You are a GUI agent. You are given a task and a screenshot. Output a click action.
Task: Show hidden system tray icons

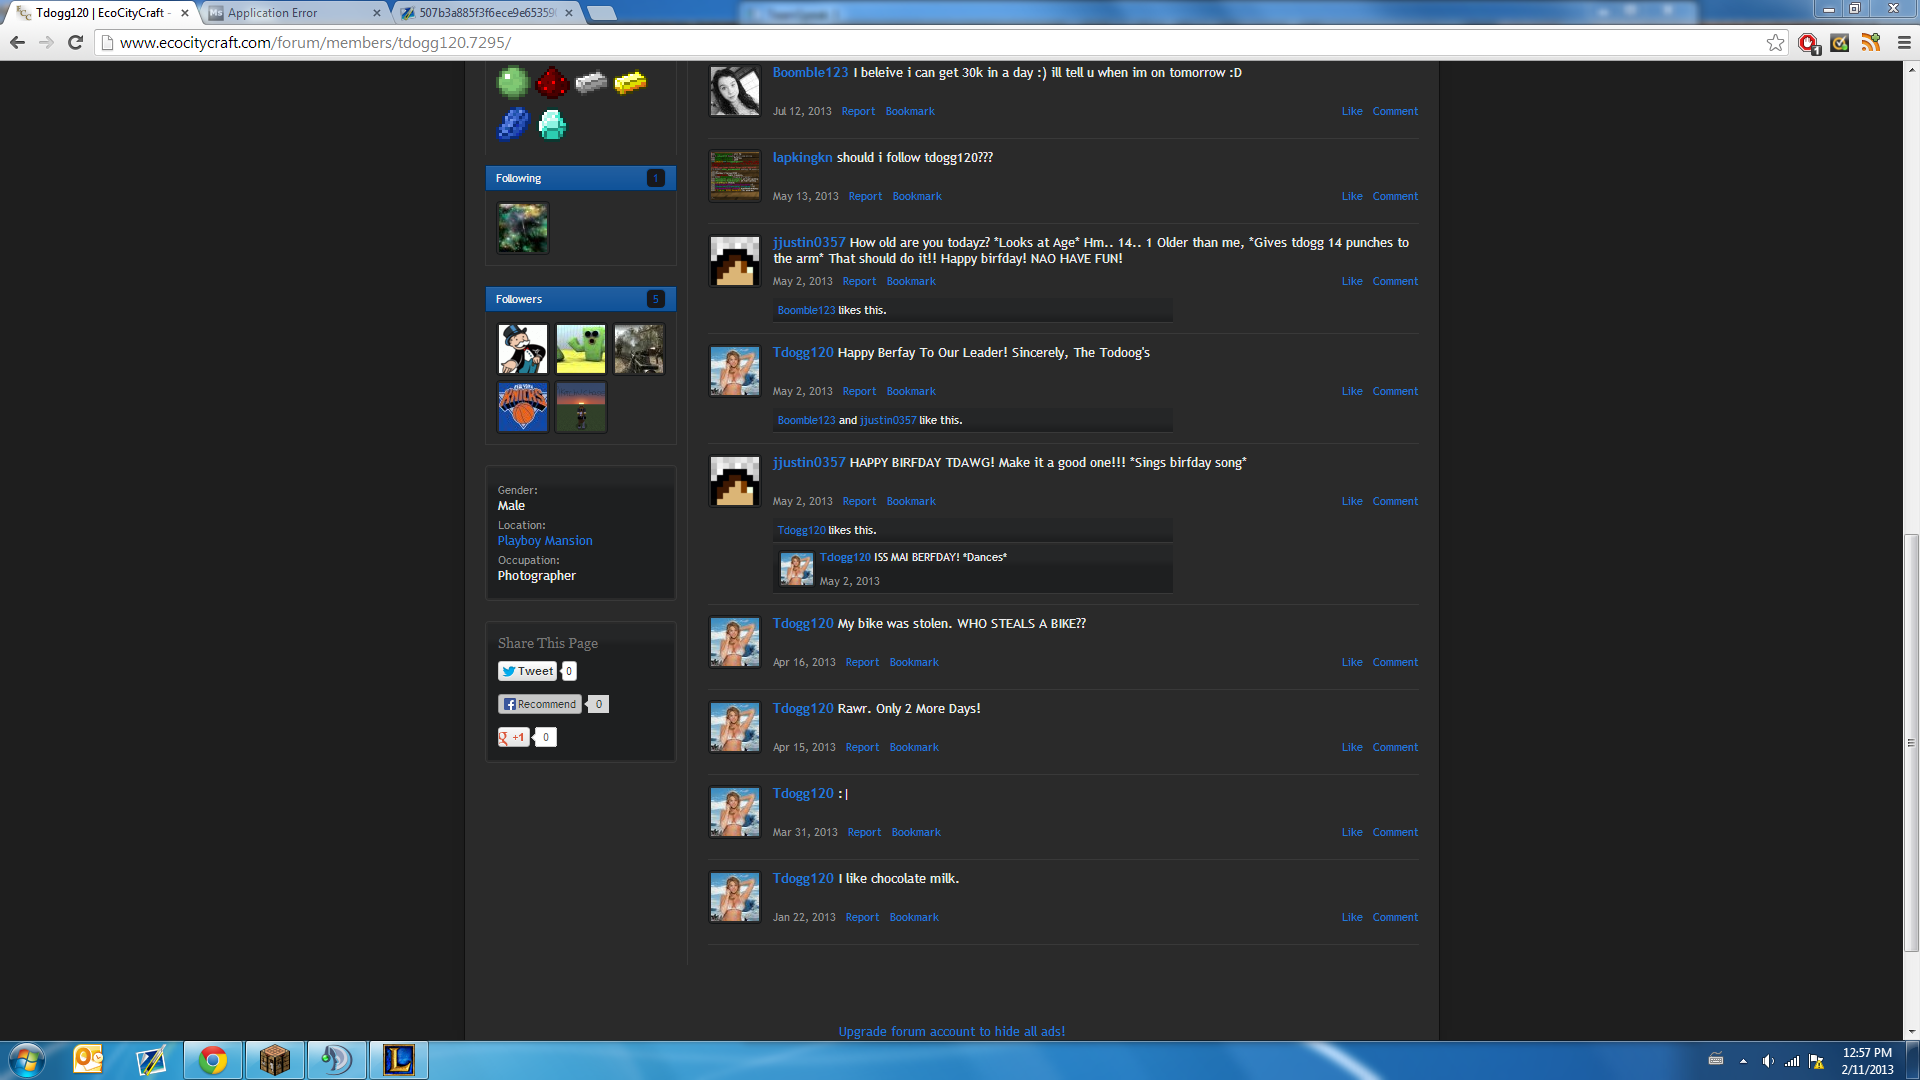click(x=1743, y=1061)
